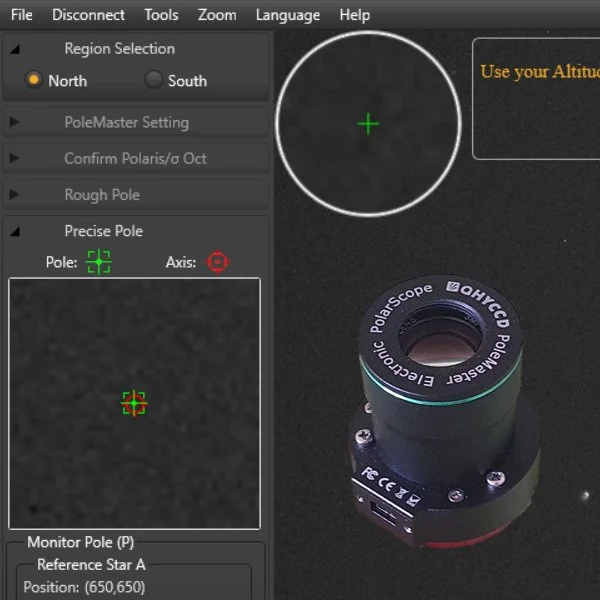
Task: Click the Precise Pole header text
Action: pos(104,231)
